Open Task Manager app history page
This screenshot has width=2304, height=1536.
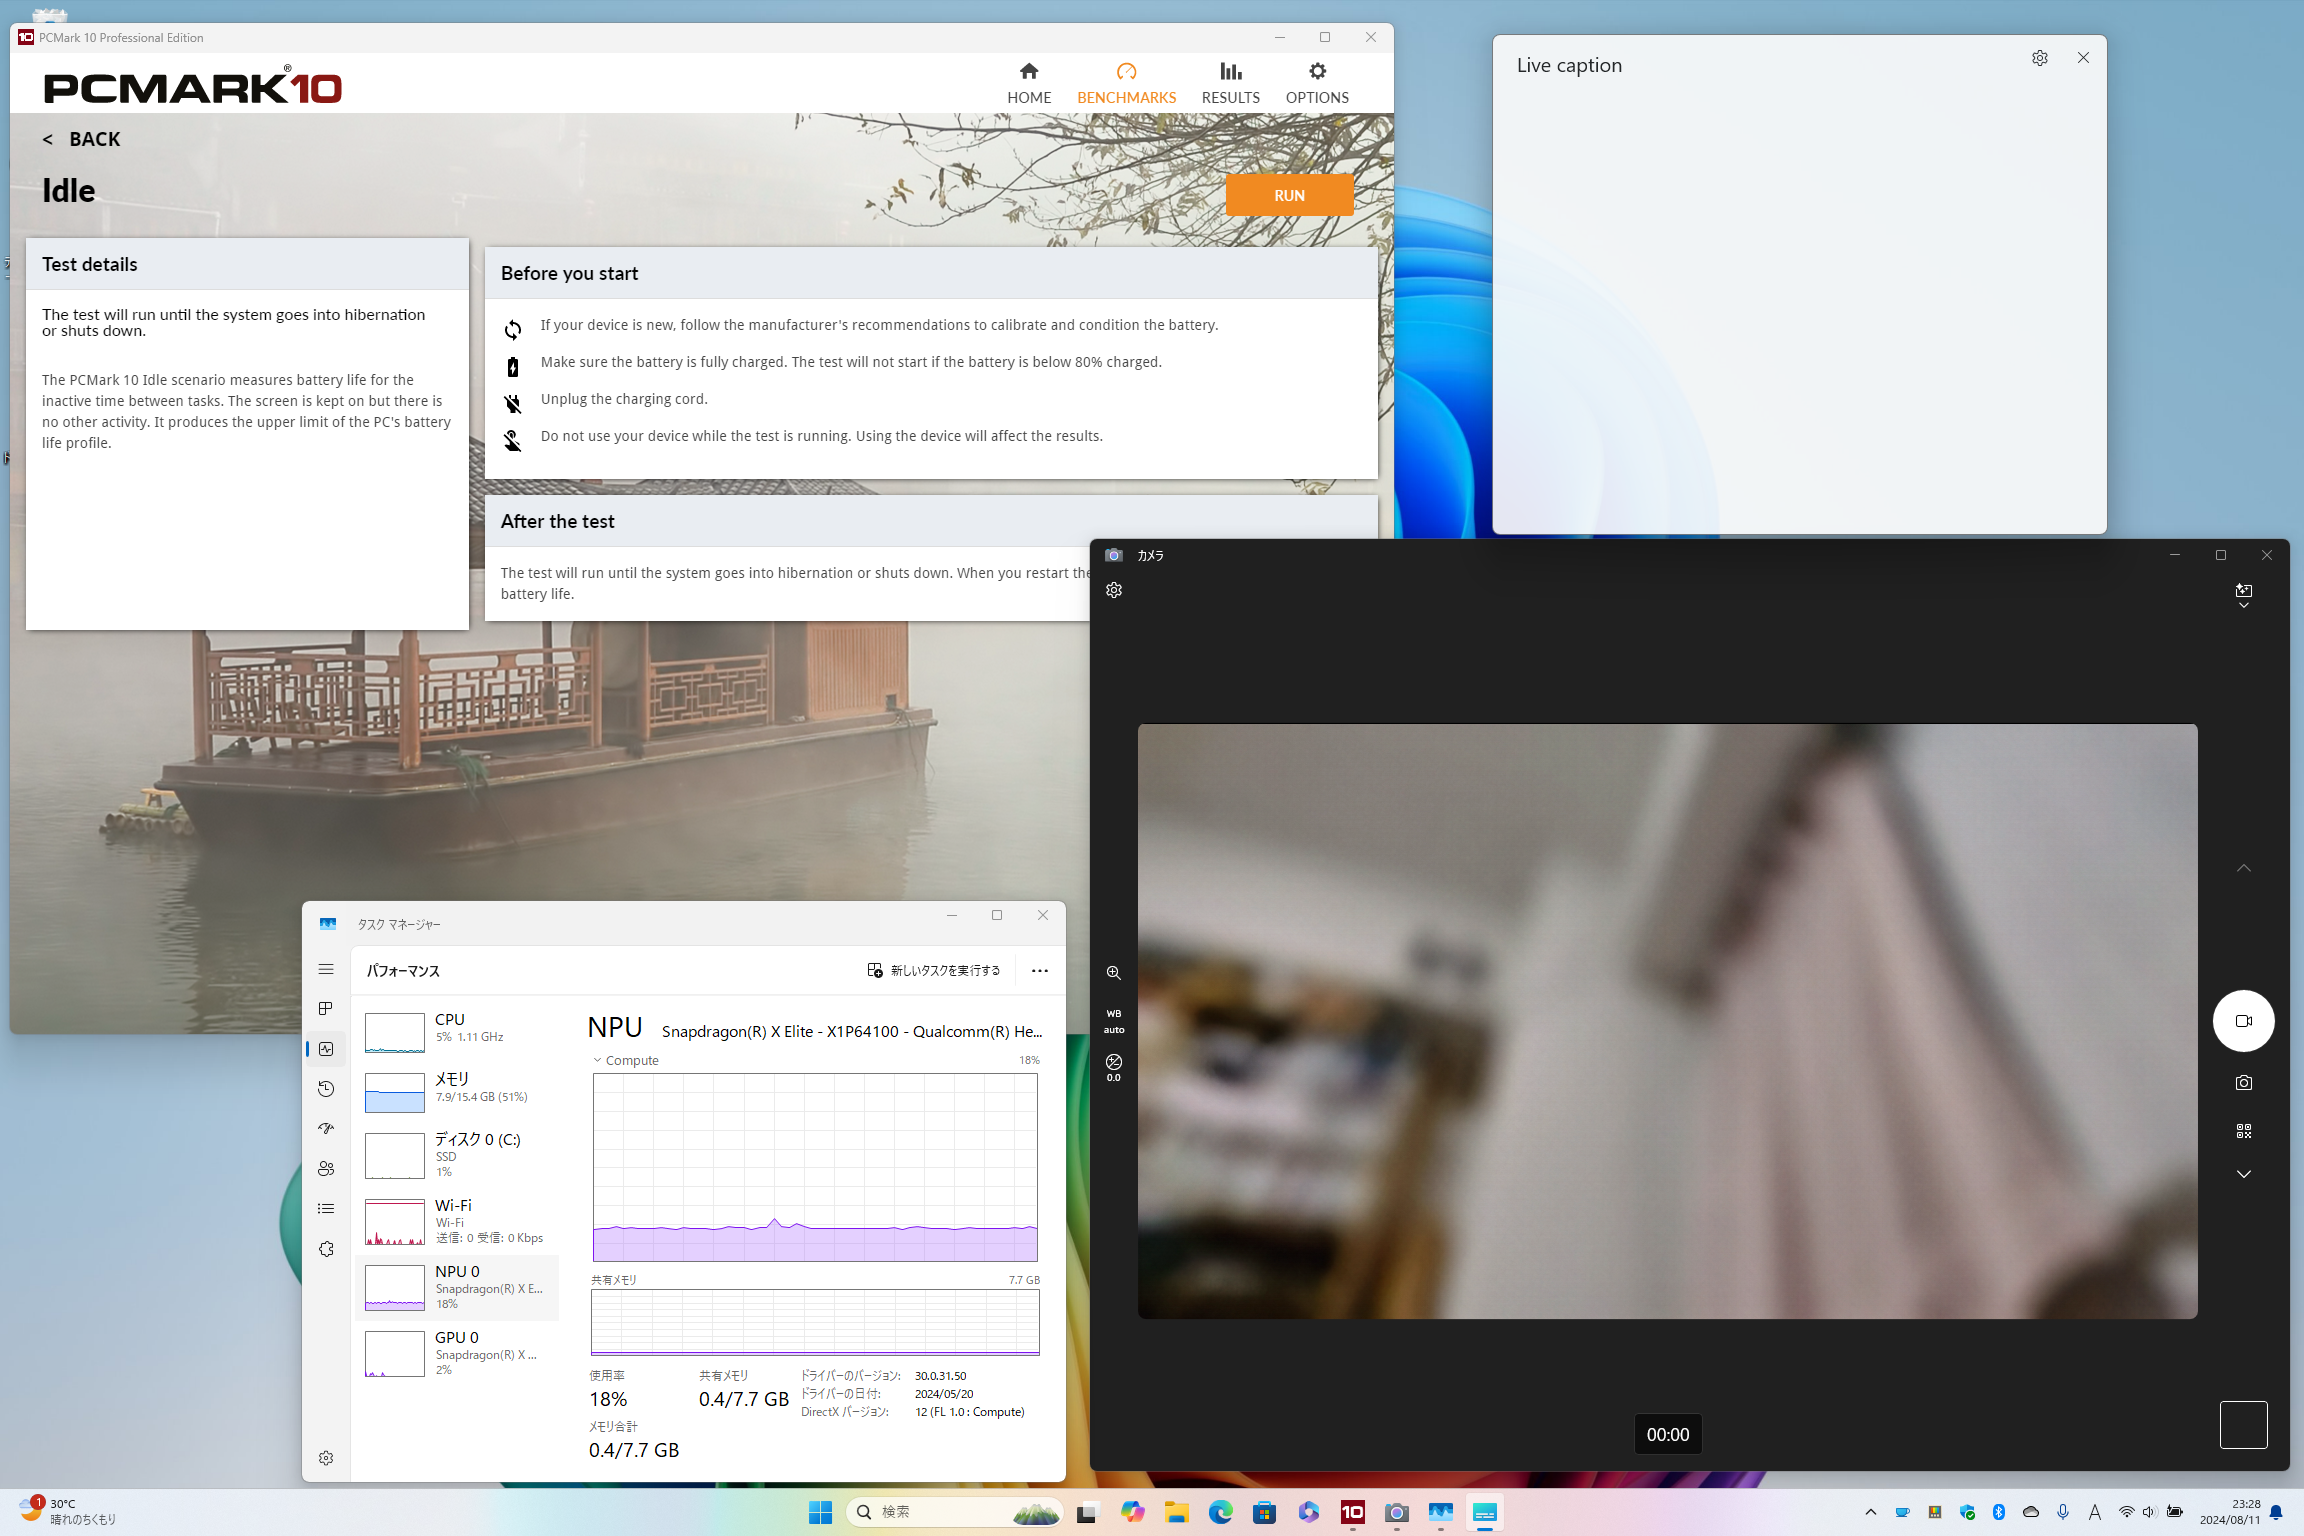click(x=326, y=1089)
